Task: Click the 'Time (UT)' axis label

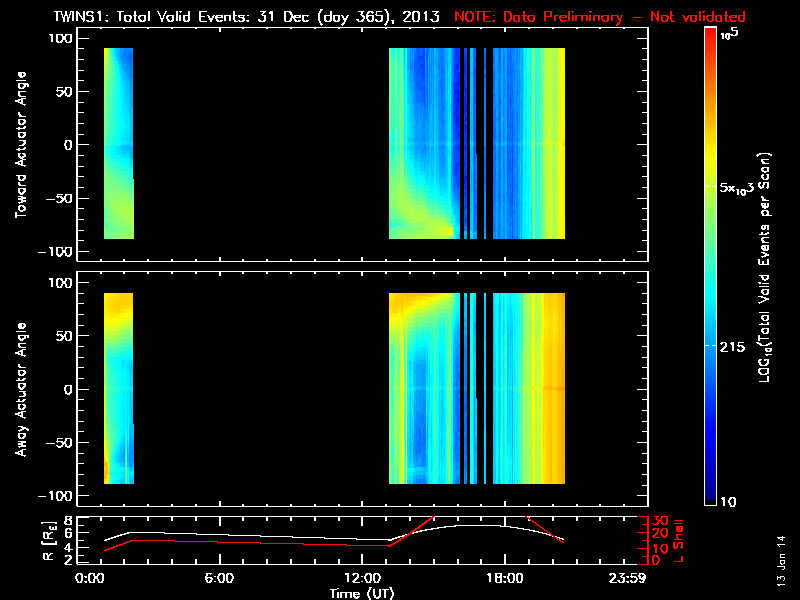Action: coord(363,593)
